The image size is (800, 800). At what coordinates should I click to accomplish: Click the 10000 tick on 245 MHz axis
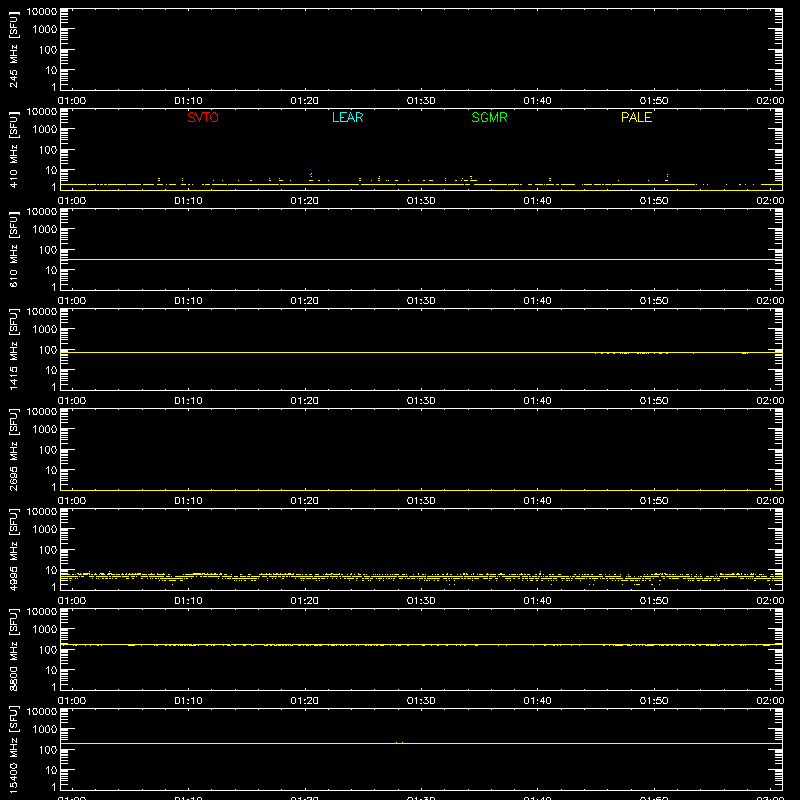pyautogui.click(x=42, y=12)
